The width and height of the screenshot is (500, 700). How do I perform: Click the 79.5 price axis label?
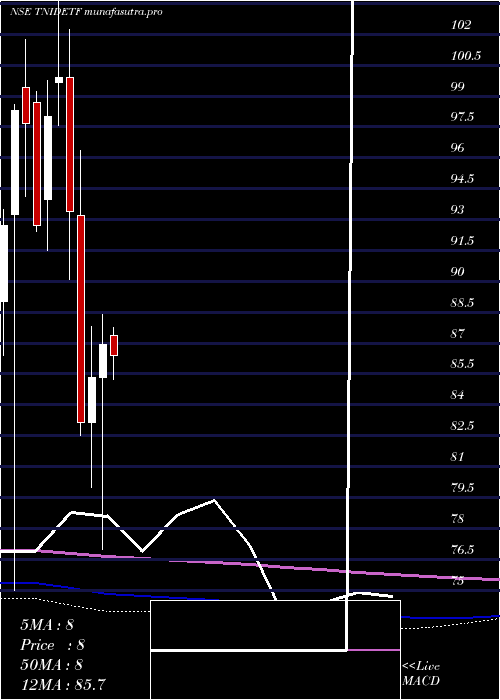click(462, 488)
